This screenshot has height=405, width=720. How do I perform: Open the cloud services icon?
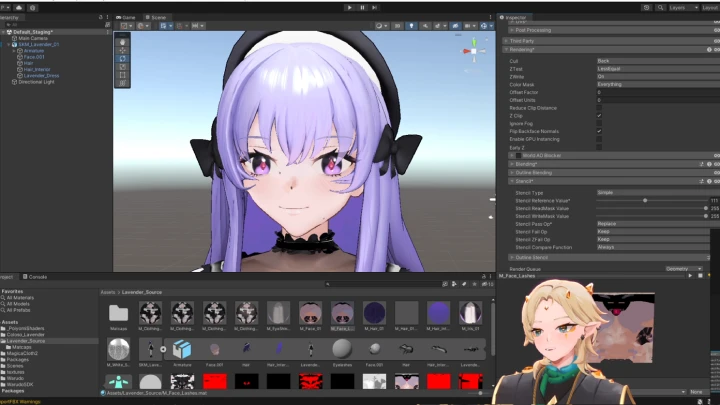pos(19,7)
